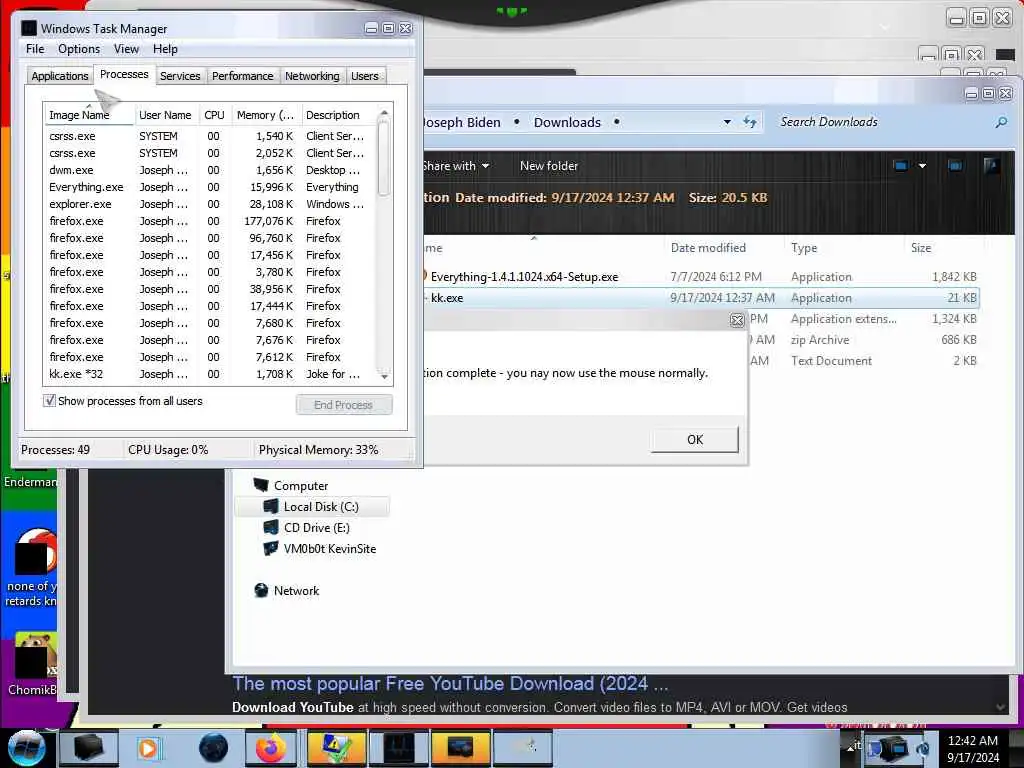Open the Task Manager File menu
Image resolution: width=1024 pixels, height=768 pixels.
[35, 49]
